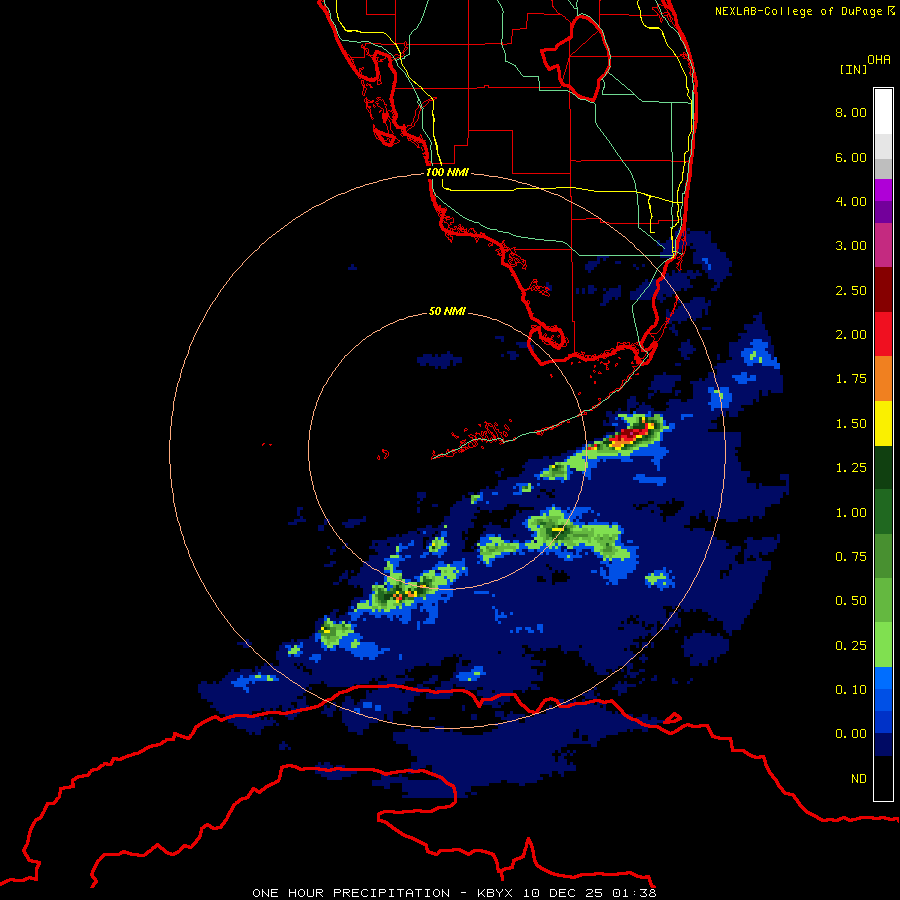900x900 pixels.
Task: Click the 1.00 legend value
Action: pyautogui.click(x=851, y=513)
